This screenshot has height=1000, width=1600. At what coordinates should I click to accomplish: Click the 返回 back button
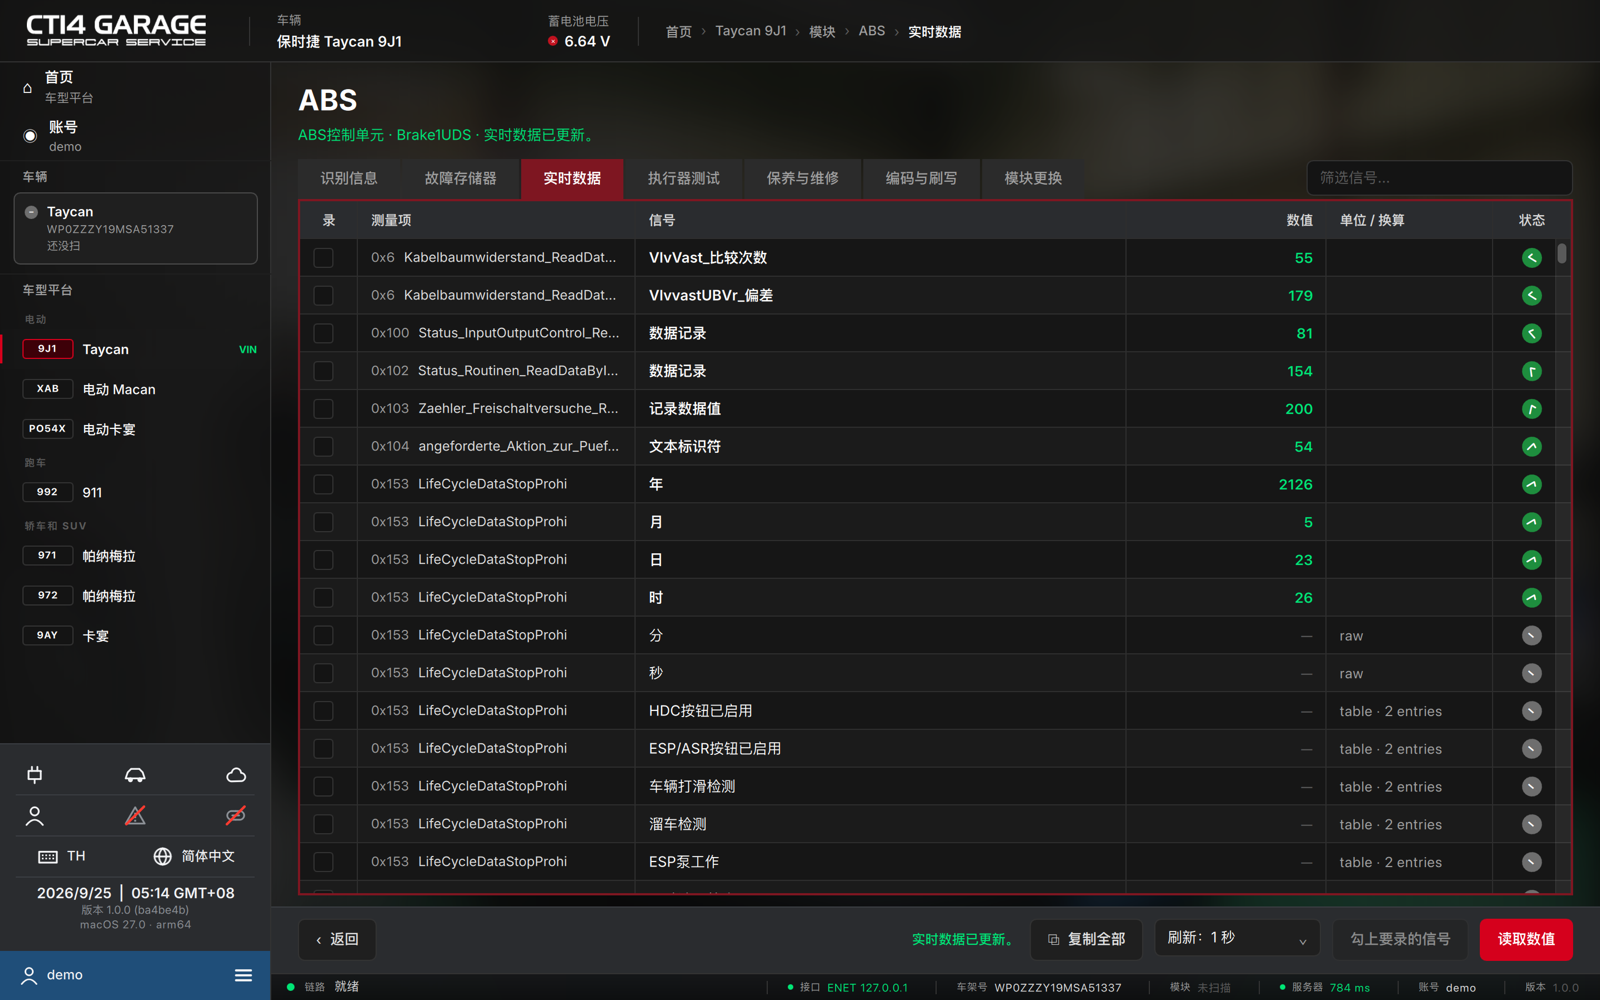coord(337,939)
